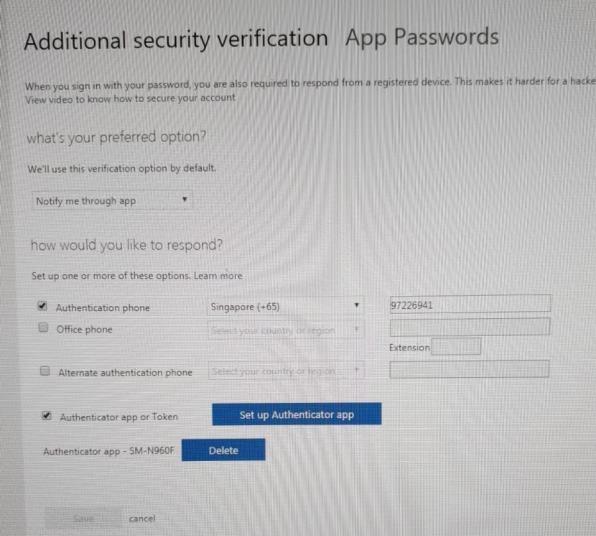Focus the Office phone number field

470,328
